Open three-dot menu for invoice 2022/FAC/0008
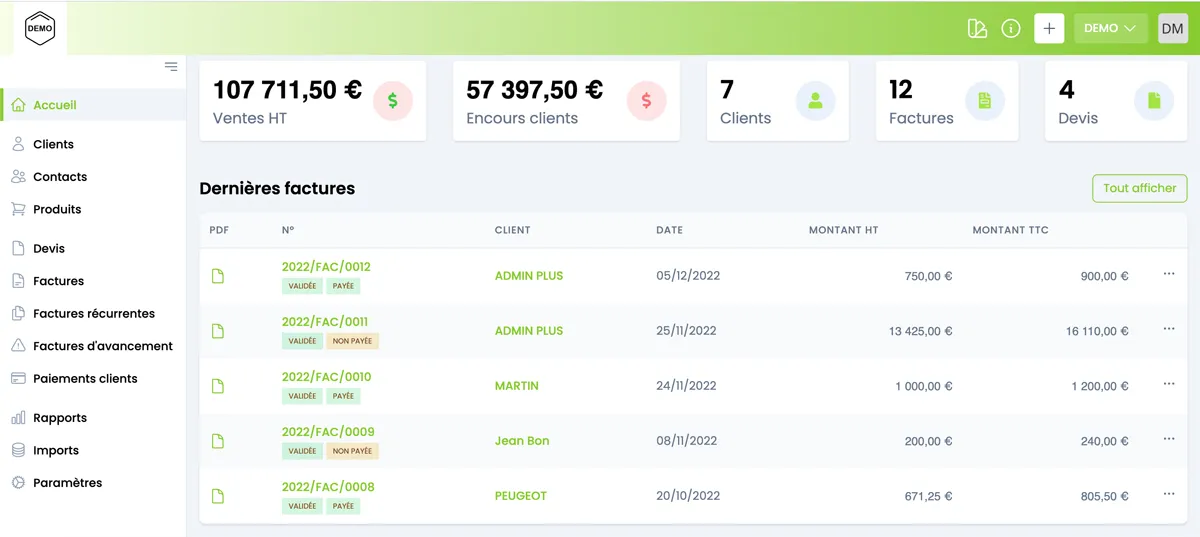 1168,494
